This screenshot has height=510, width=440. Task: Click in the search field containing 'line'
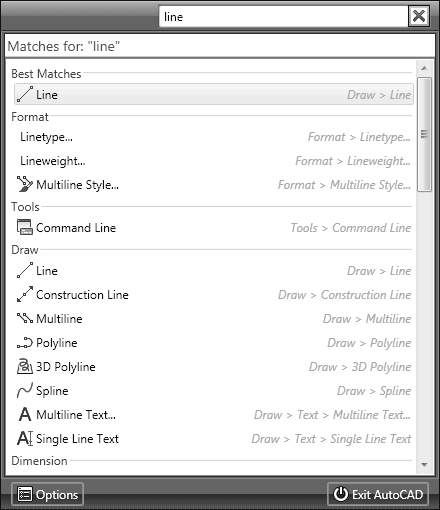(x=284, y=16)
